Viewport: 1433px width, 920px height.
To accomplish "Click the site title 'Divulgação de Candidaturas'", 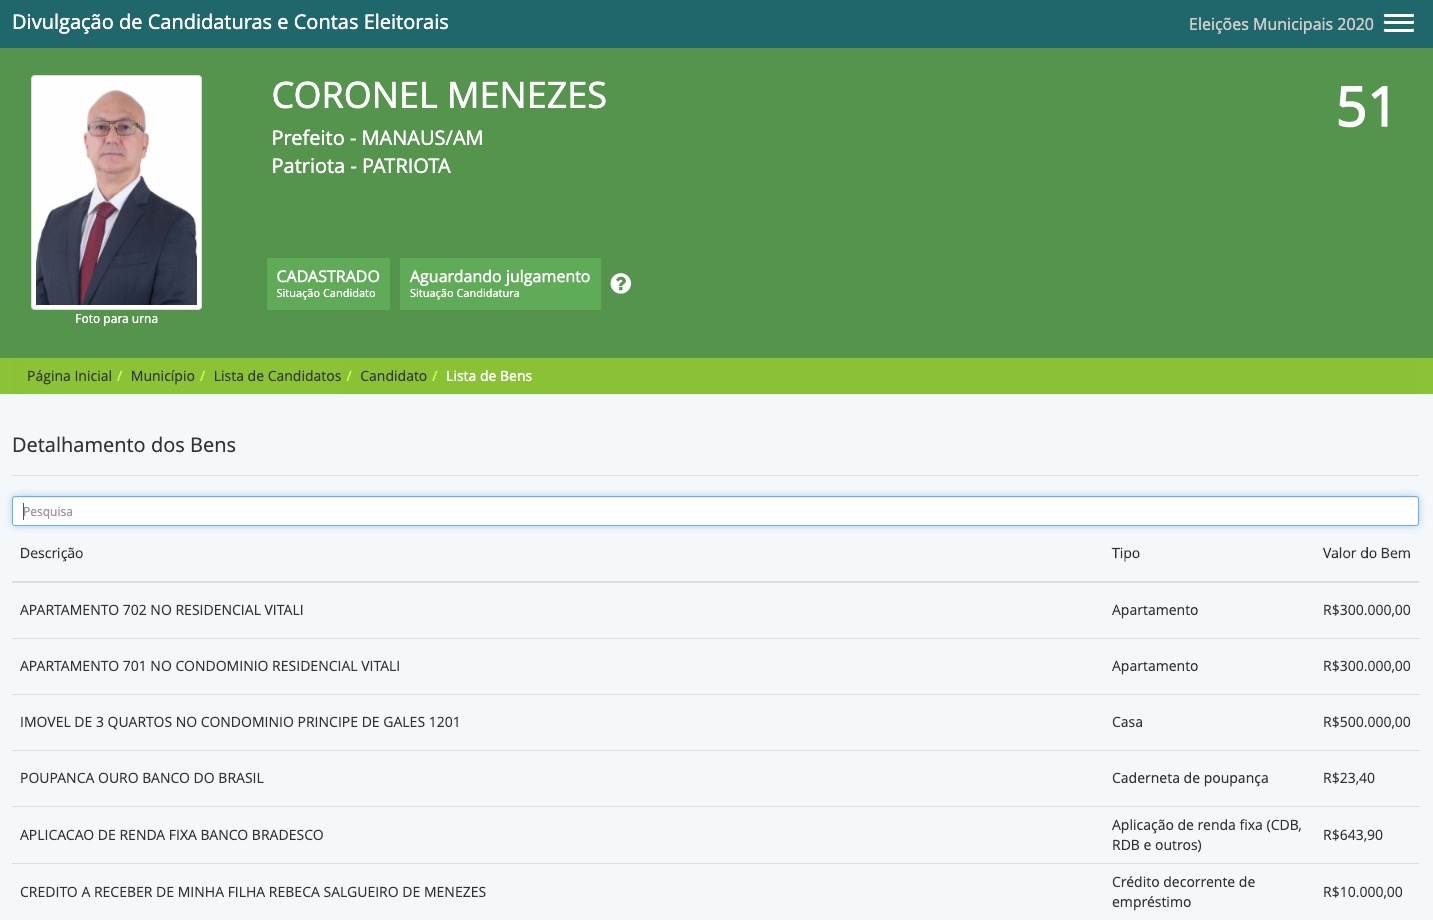I will pyautogui.click(x=230, y=22).
